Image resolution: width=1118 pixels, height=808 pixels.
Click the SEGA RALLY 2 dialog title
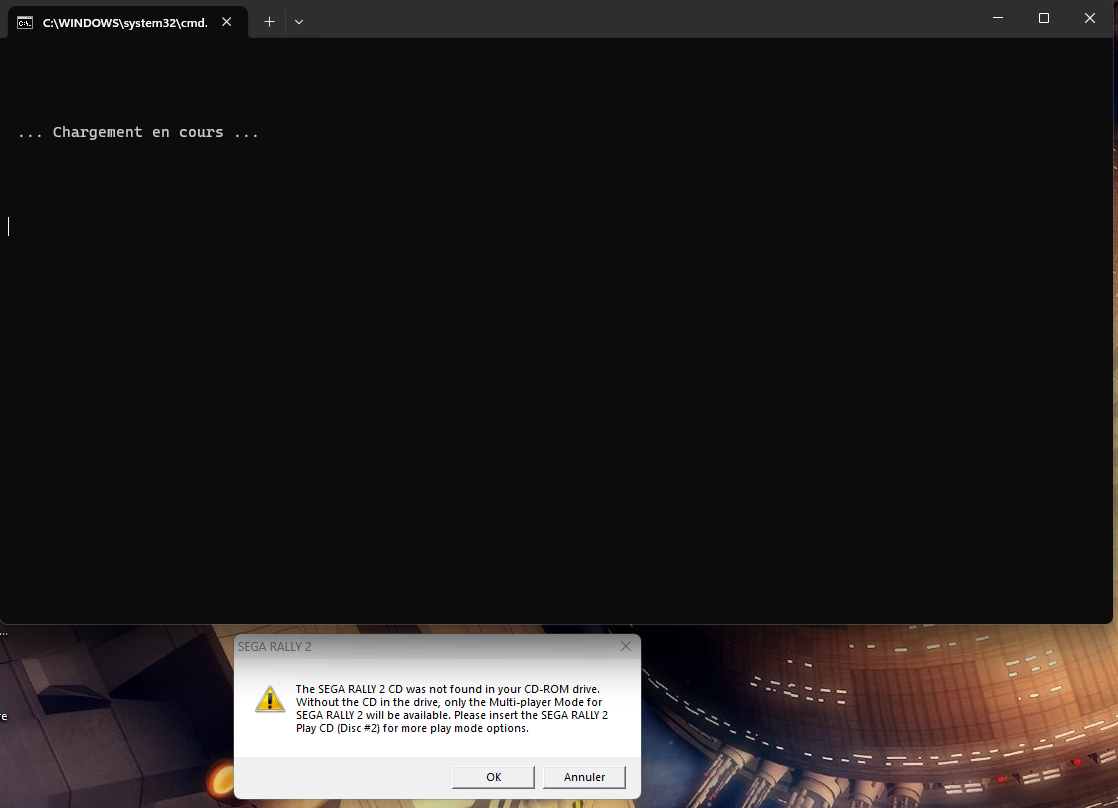275,647
